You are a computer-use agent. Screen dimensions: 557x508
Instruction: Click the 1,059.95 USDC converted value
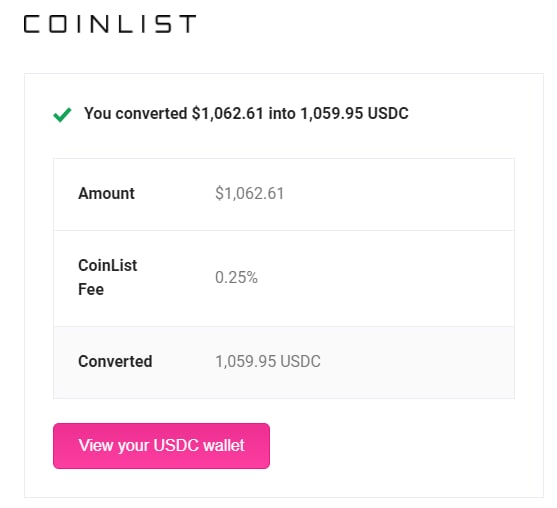(x=268, y=361)
